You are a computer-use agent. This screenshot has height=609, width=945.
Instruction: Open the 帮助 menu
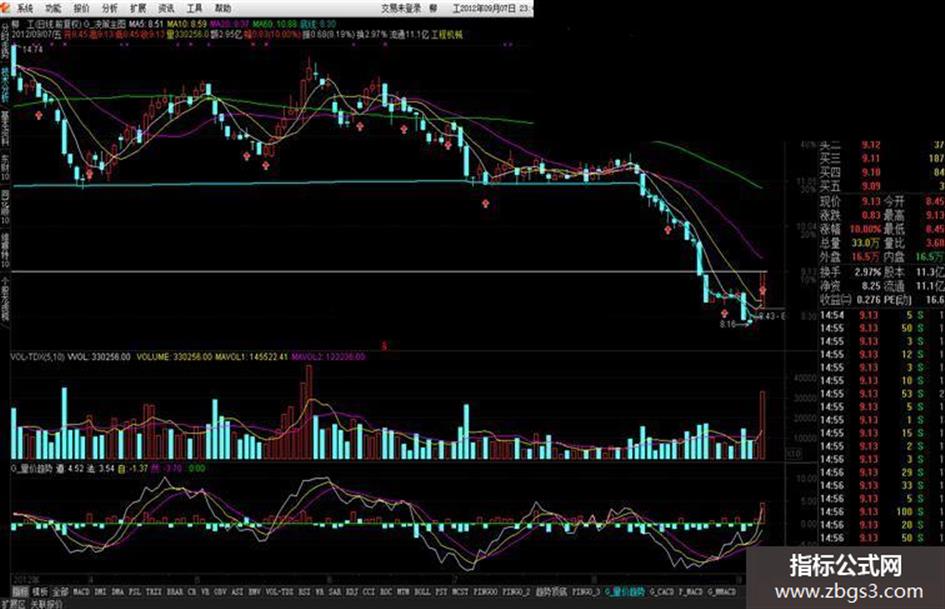pyautogui.click(x=223, y=8)
